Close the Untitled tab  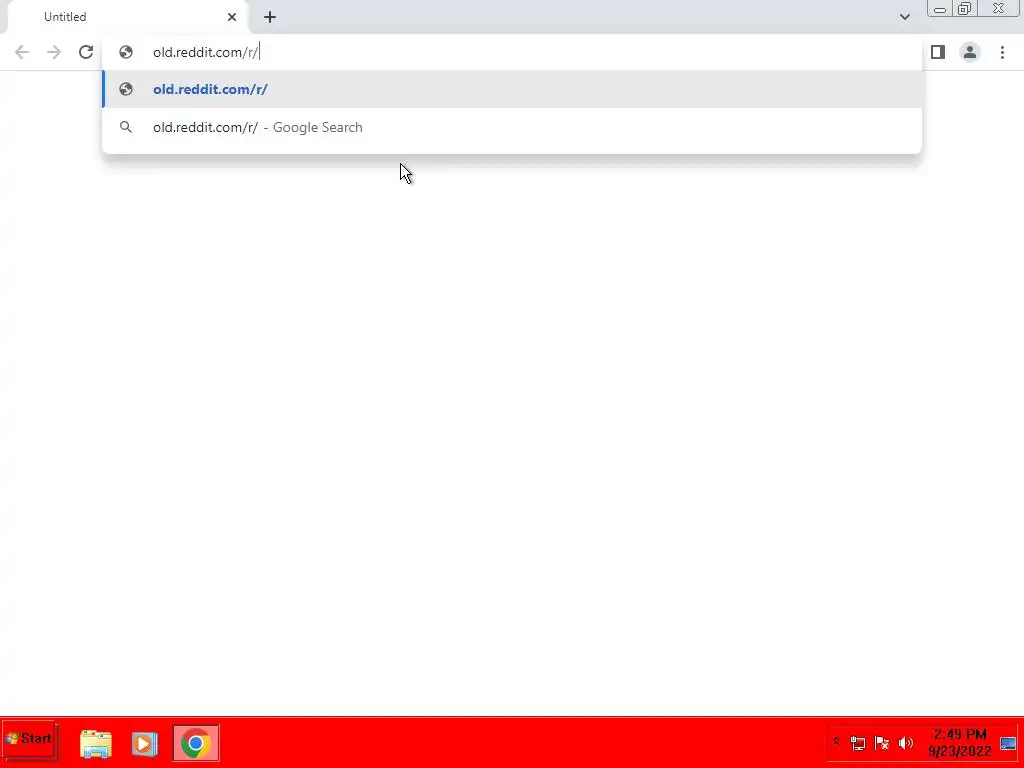click(x=232, y=17)
